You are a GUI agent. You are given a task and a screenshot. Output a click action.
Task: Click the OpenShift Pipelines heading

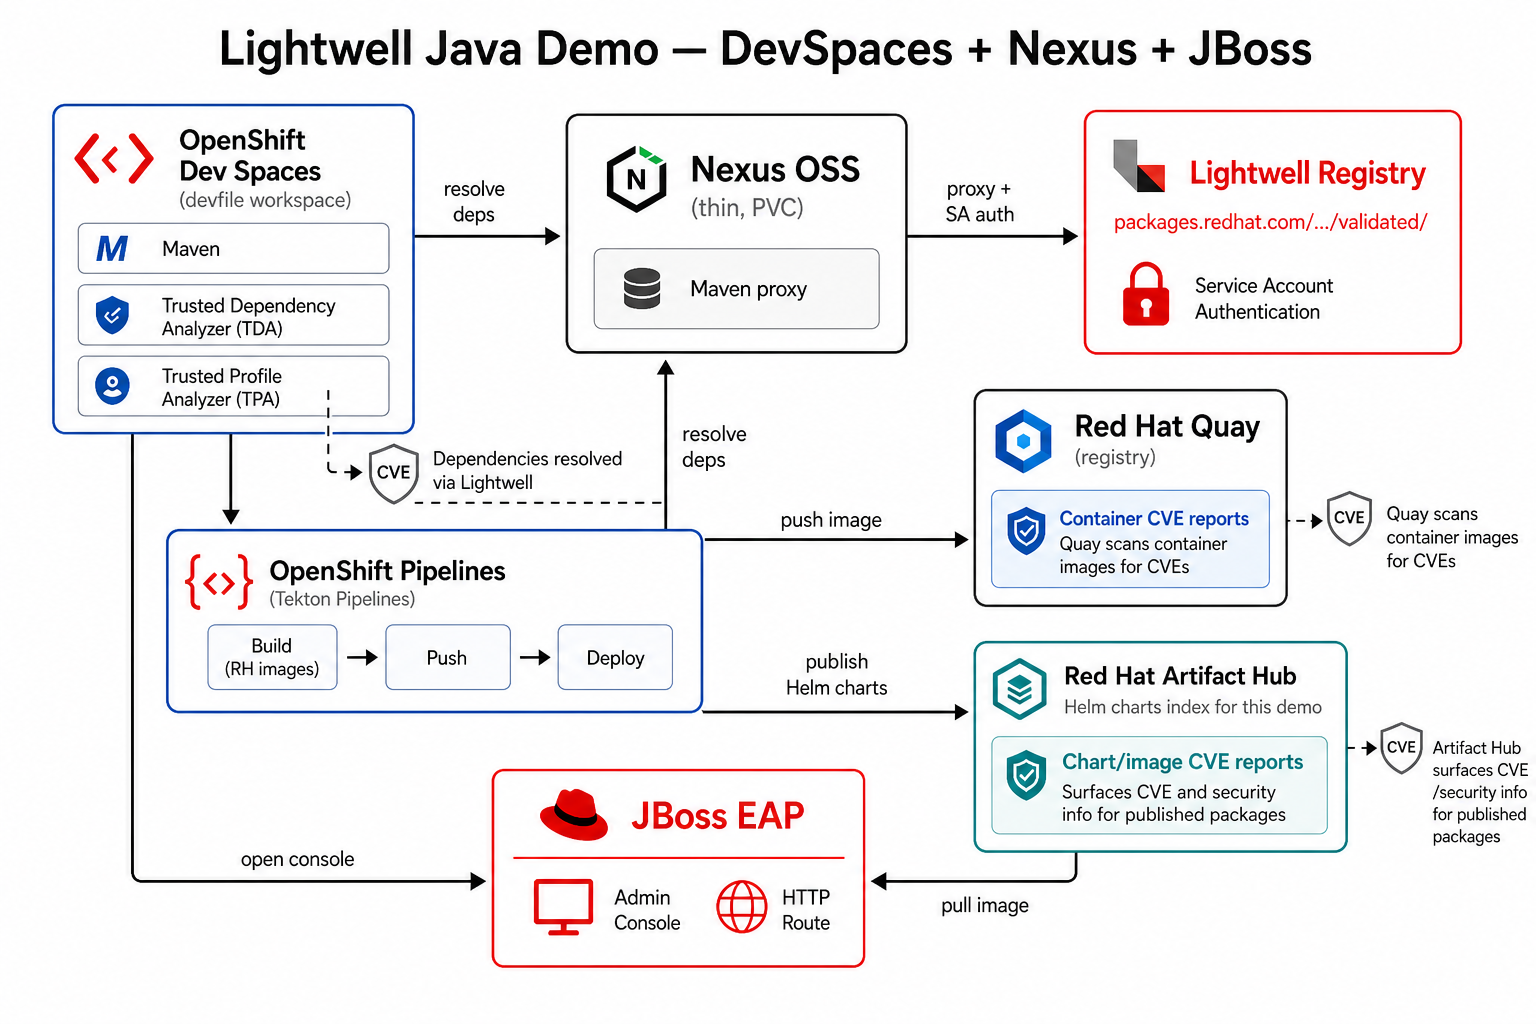pyautogui.click(x=387, y=571)
